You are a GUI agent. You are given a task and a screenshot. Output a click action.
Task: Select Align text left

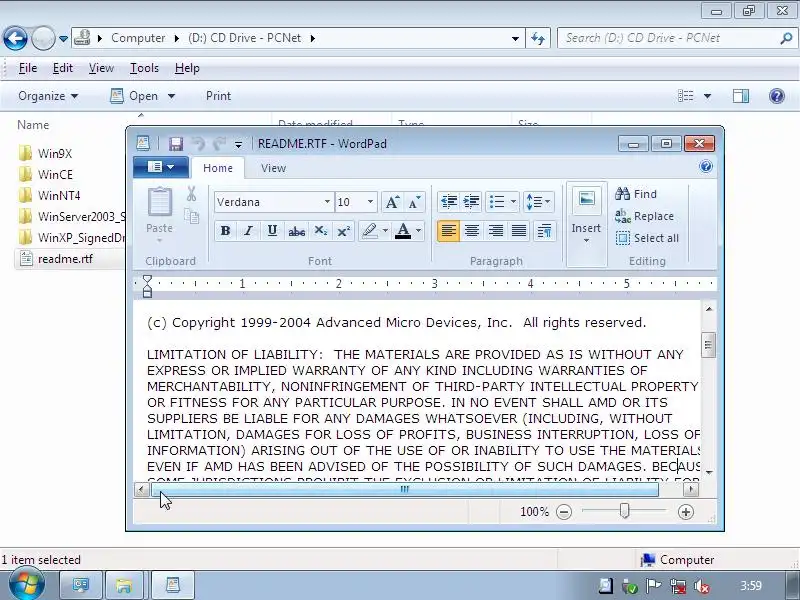pos(448,231)
